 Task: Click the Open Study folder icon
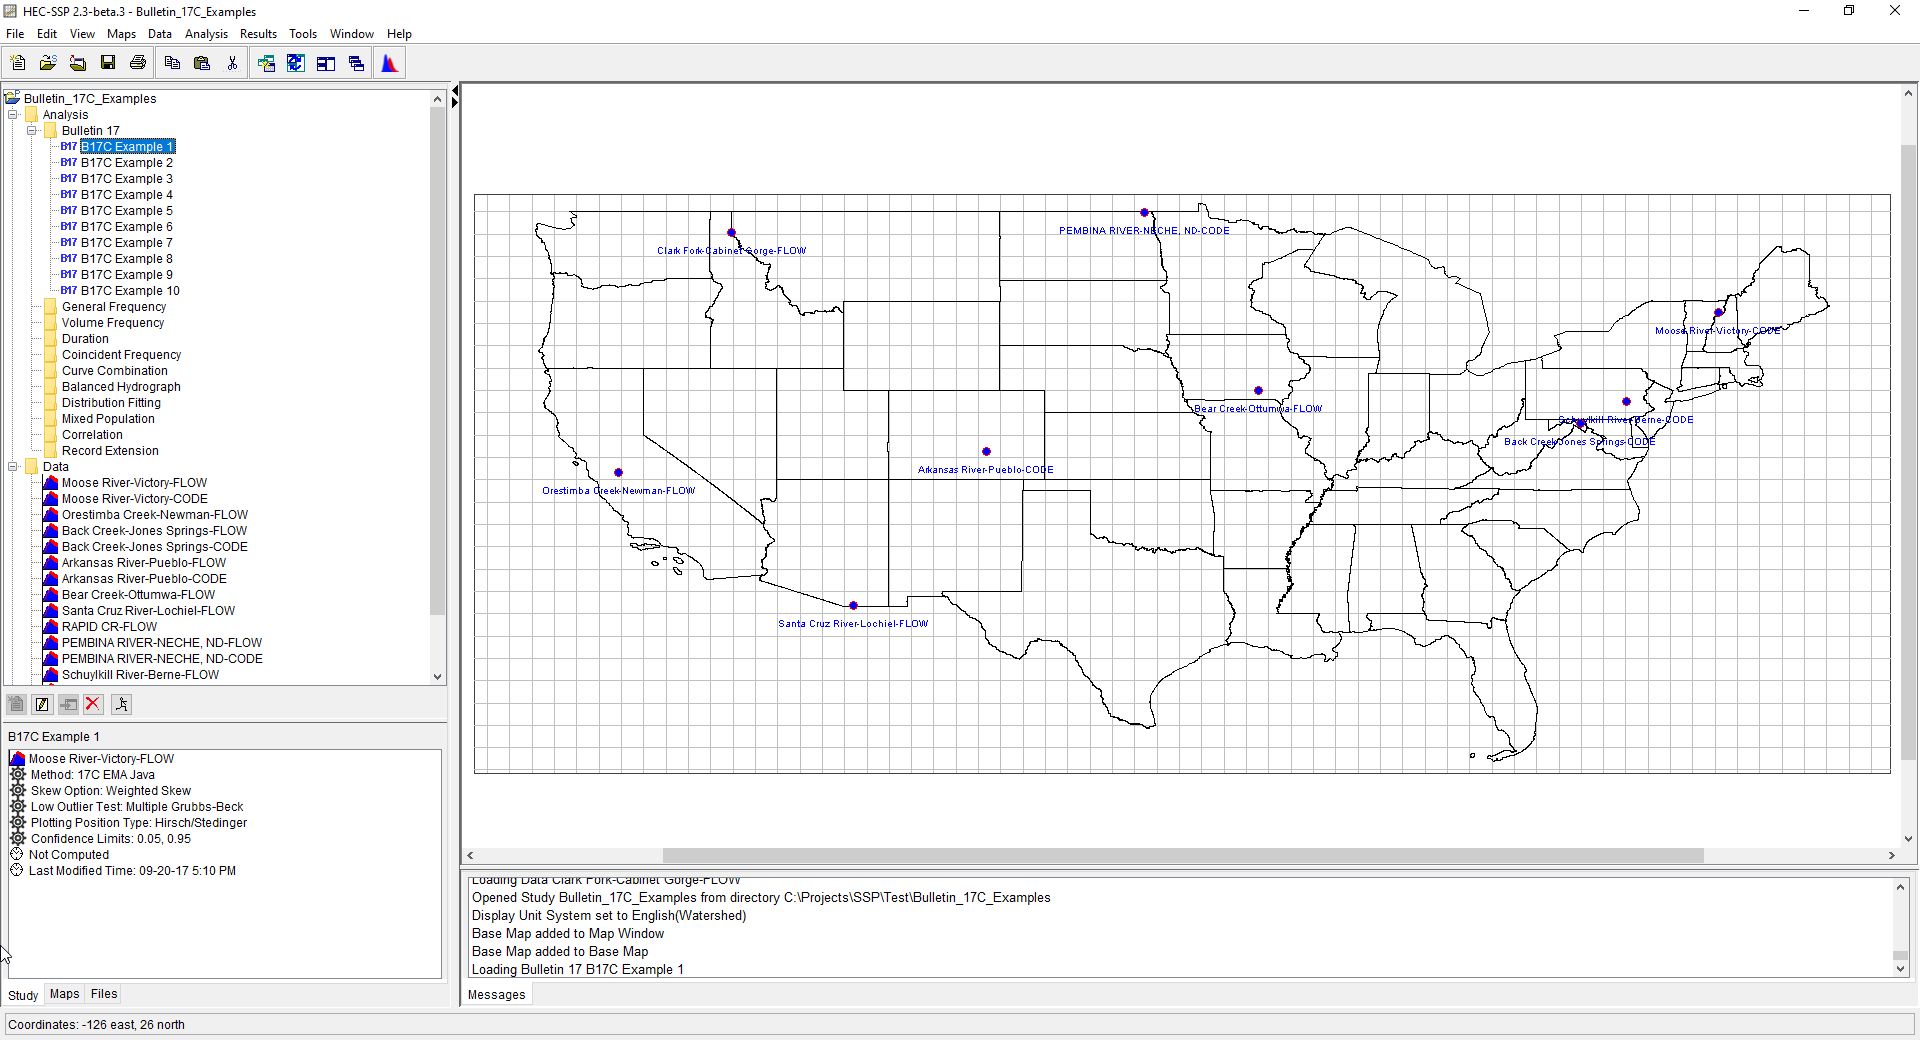pos(48,63)
